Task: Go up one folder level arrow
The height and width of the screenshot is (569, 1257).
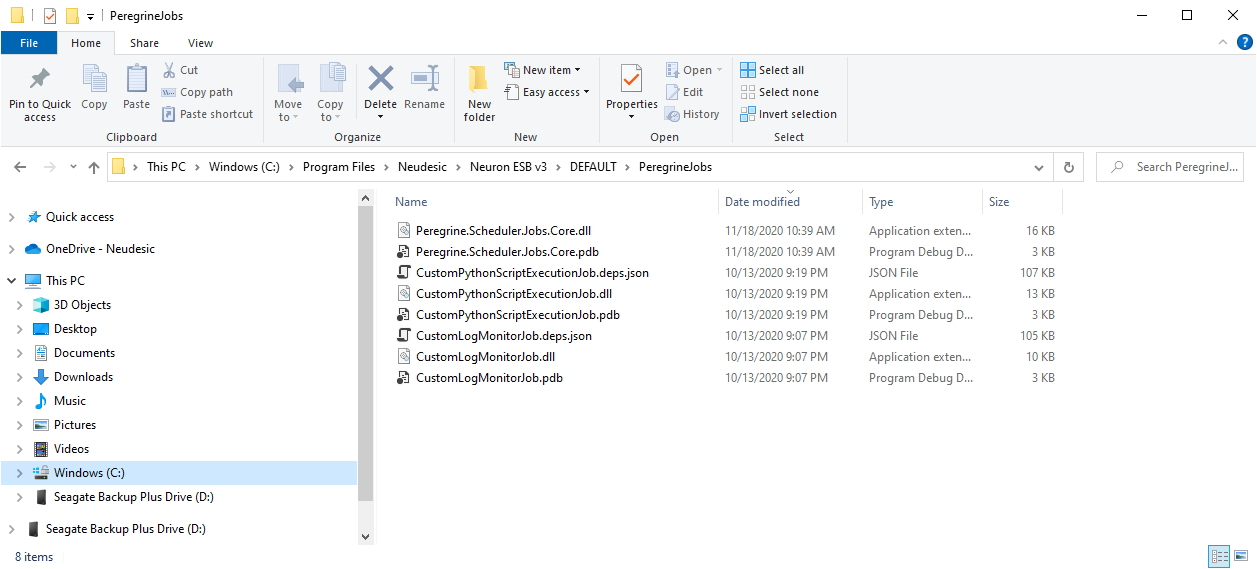Action: 94,167
